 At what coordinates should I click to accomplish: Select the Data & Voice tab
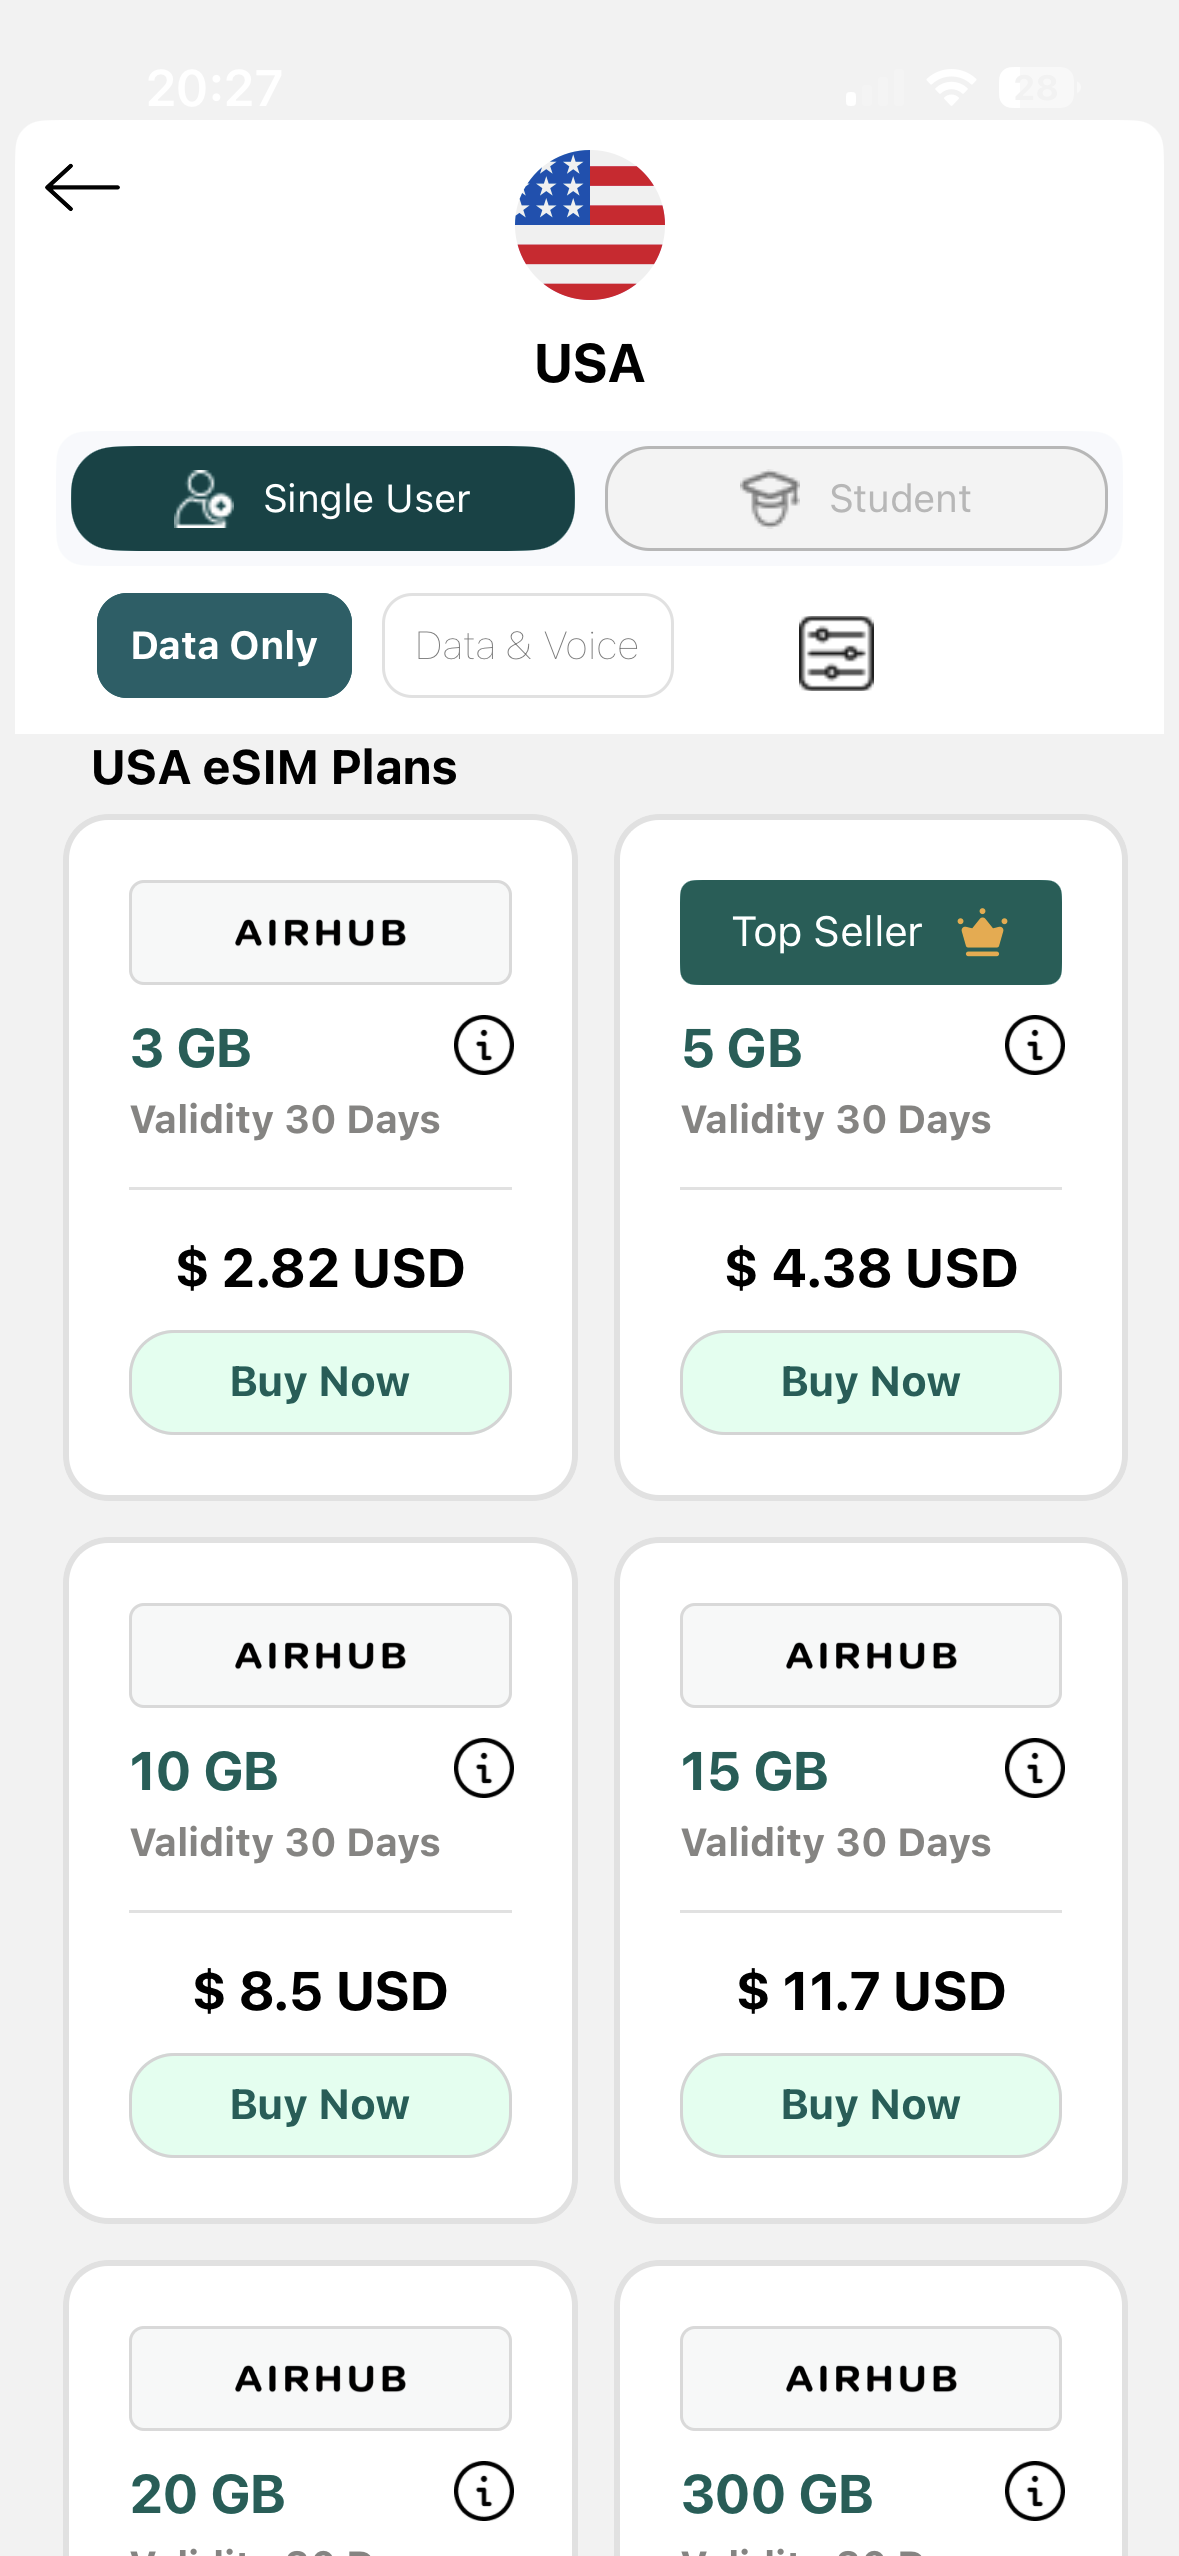[x=527, y=646]
